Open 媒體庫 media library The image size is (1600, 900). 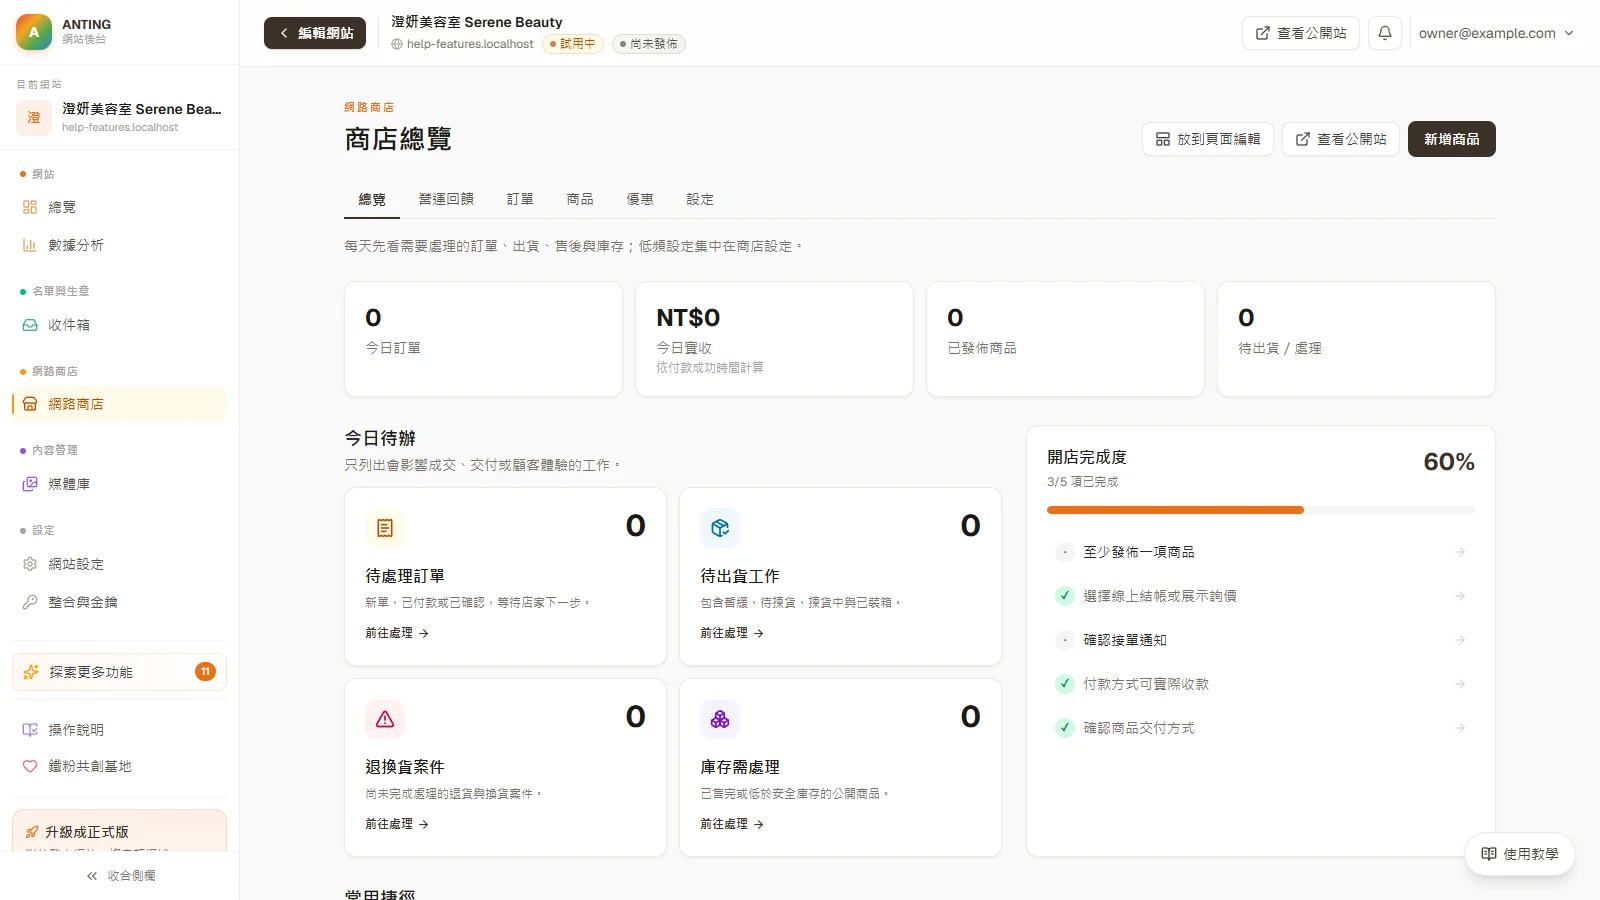119,484
